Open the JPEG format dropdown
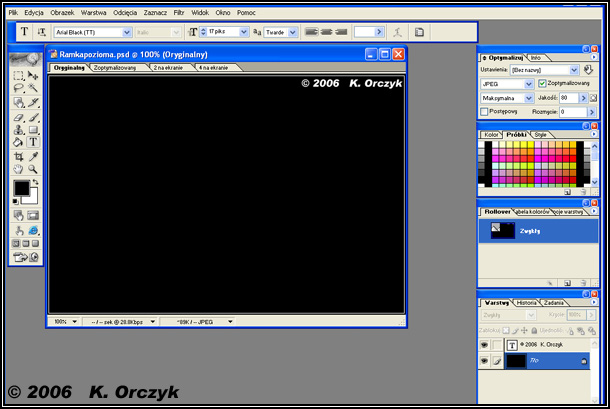610x409 pixels. [530, 83]
